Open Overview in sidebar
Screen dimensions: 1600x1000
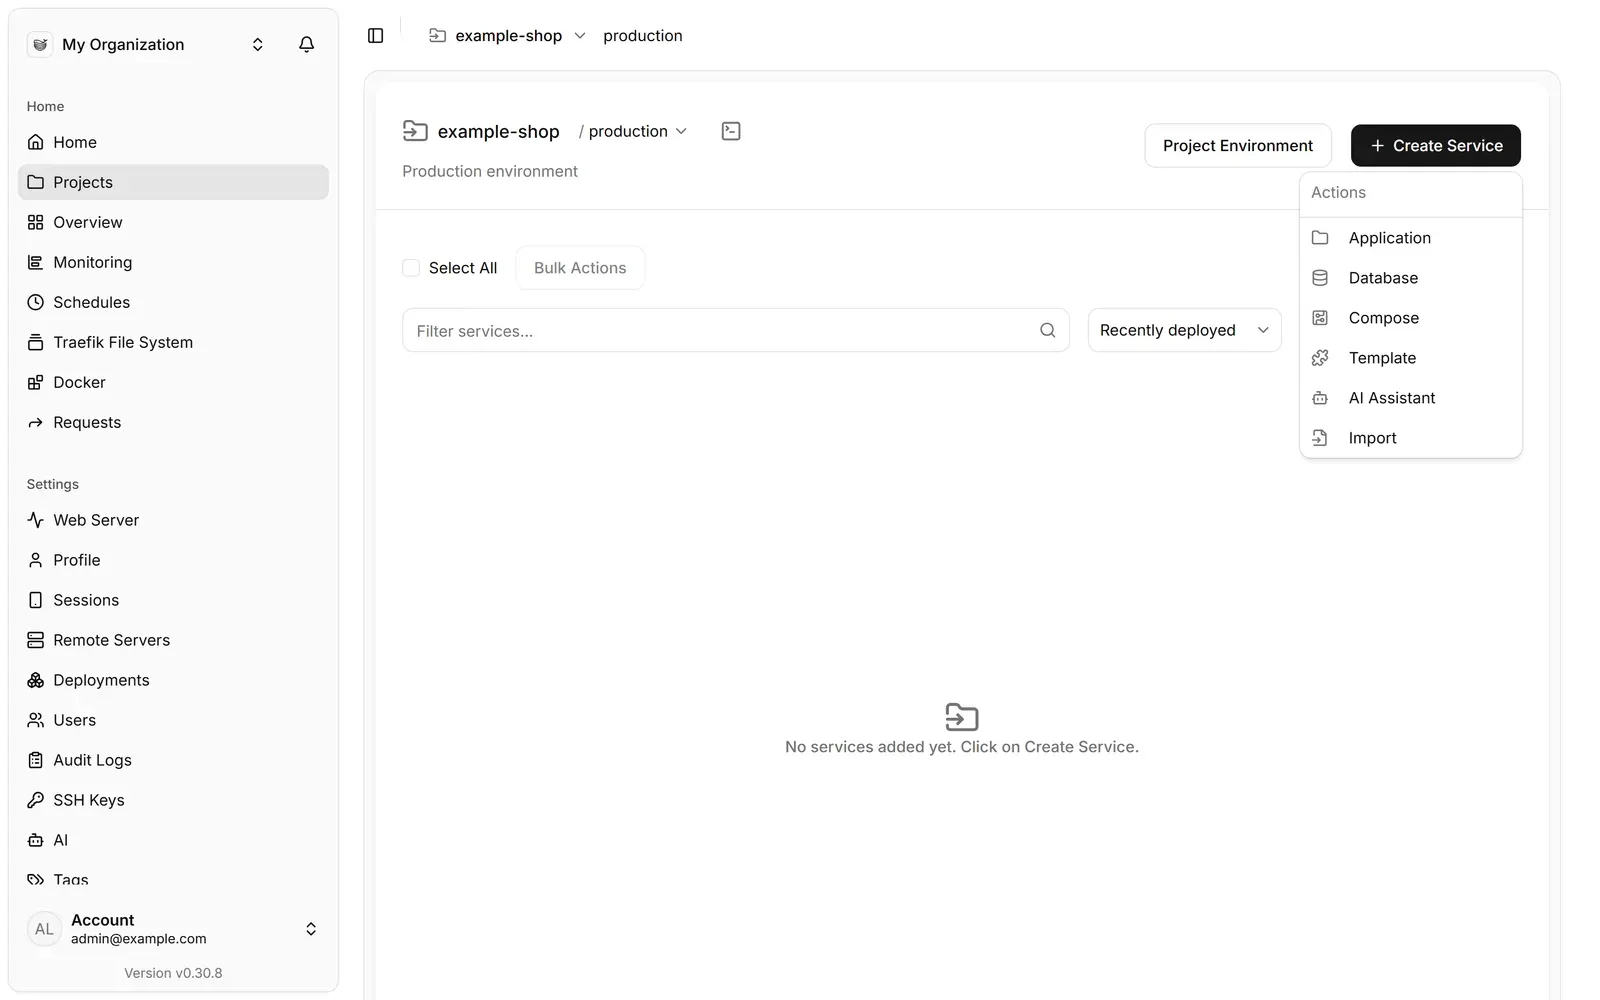pyautogui.click(x=173, y=222)
